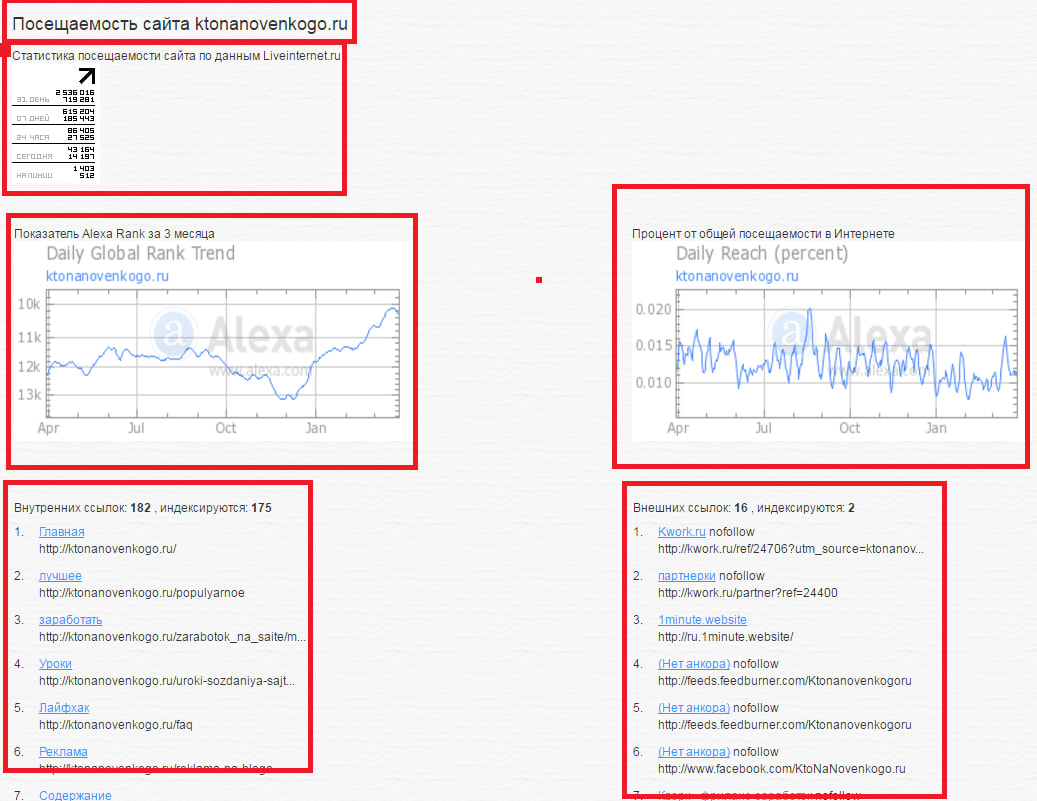Click URL http://ktonanovenkogo.ru/faq
Viewport: 1037px width, 801px height.
point(116,725)
